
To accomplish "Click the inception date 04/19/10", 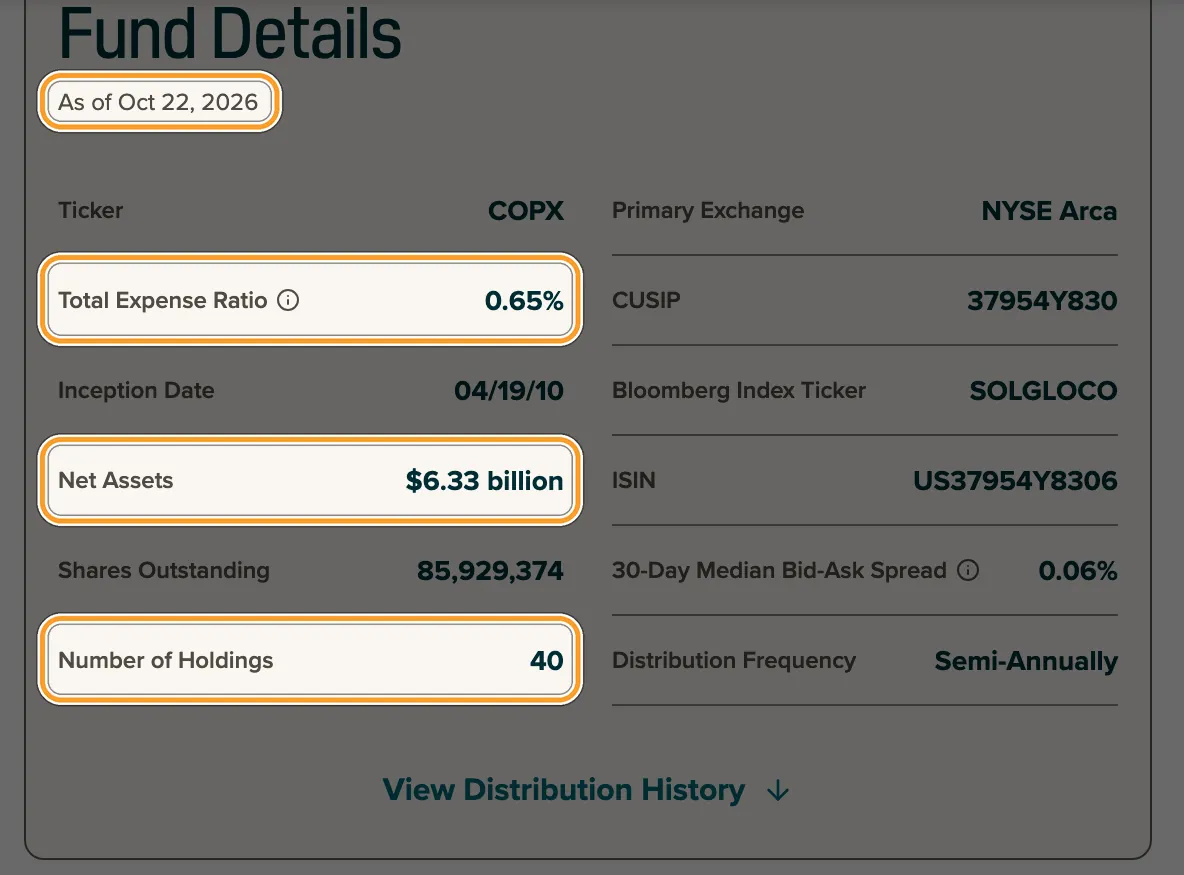I will pos(509,390).
